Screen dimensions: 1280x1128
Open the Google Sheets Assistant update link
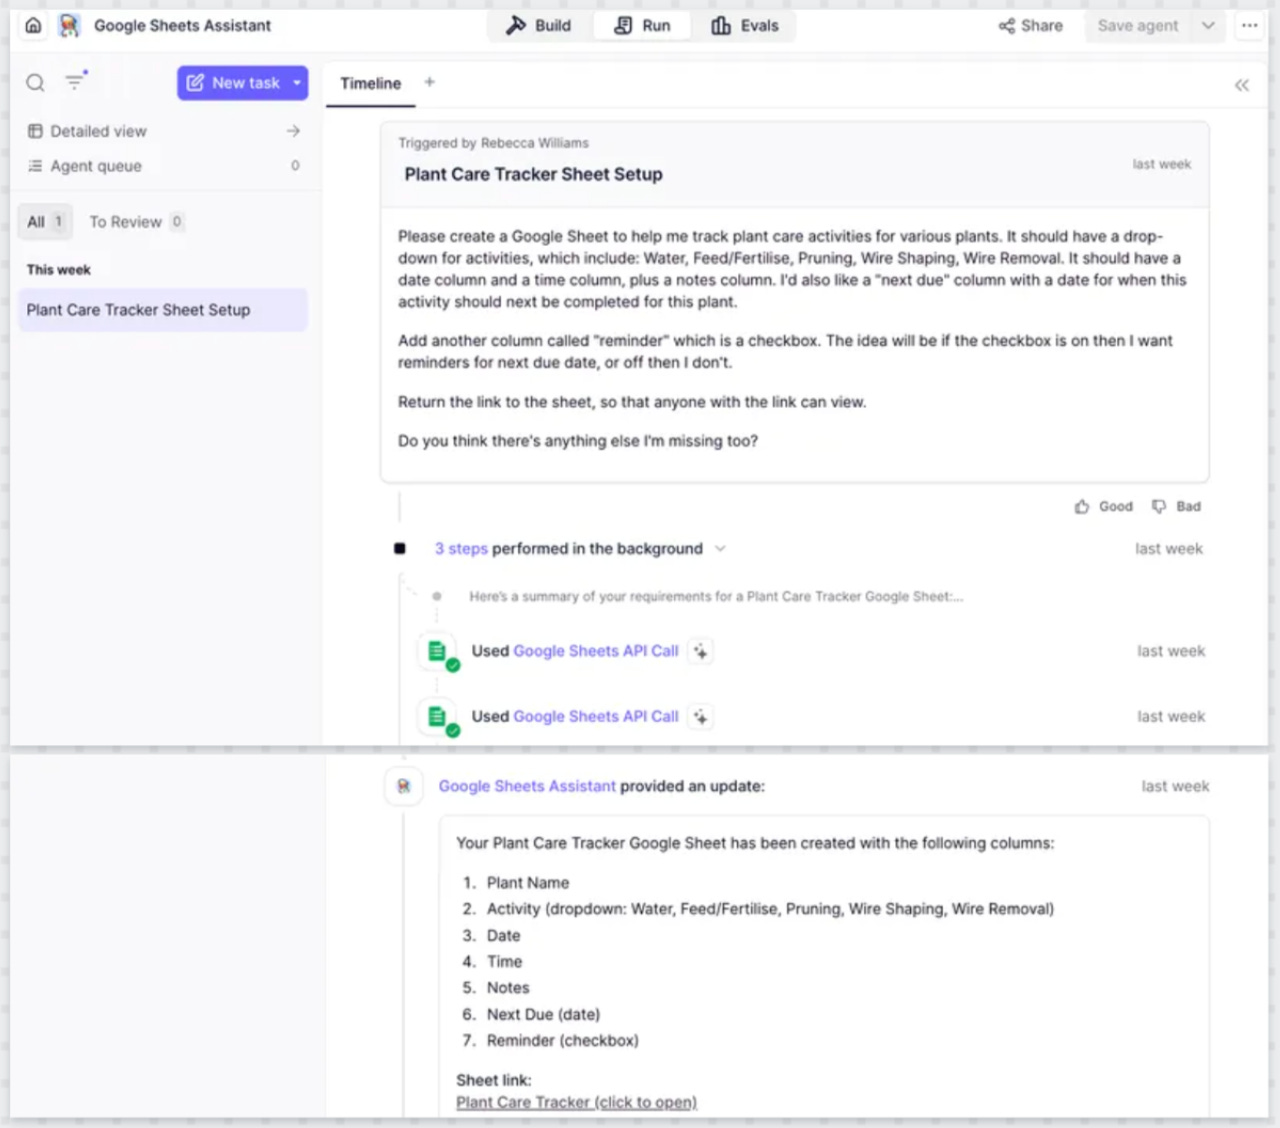[527, 787]
